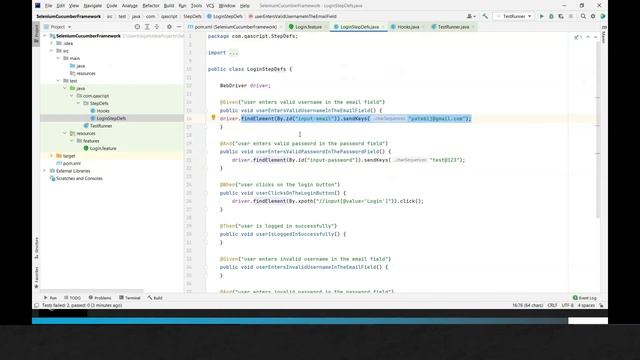Collapse the src folder
The image size is (640, 360).
point(51,51)
